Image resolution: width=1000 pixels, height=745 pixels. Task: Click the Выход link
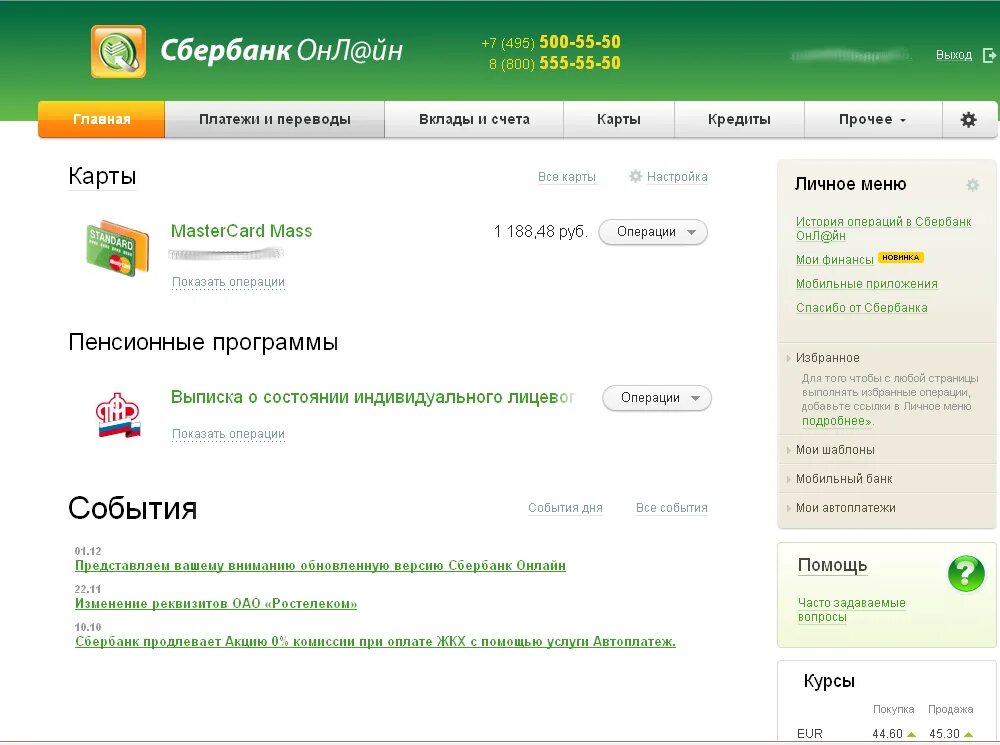click(953, 55)
